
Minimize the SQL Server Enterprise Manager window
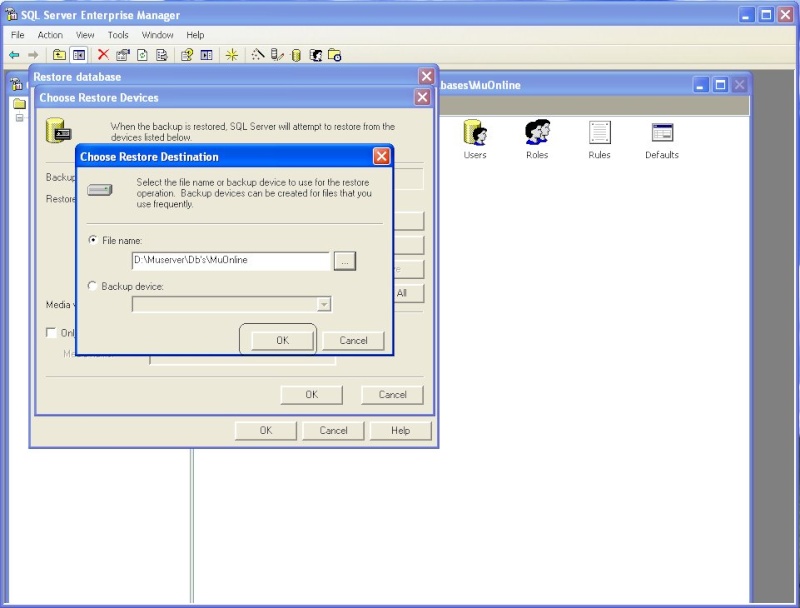point(746,15)
